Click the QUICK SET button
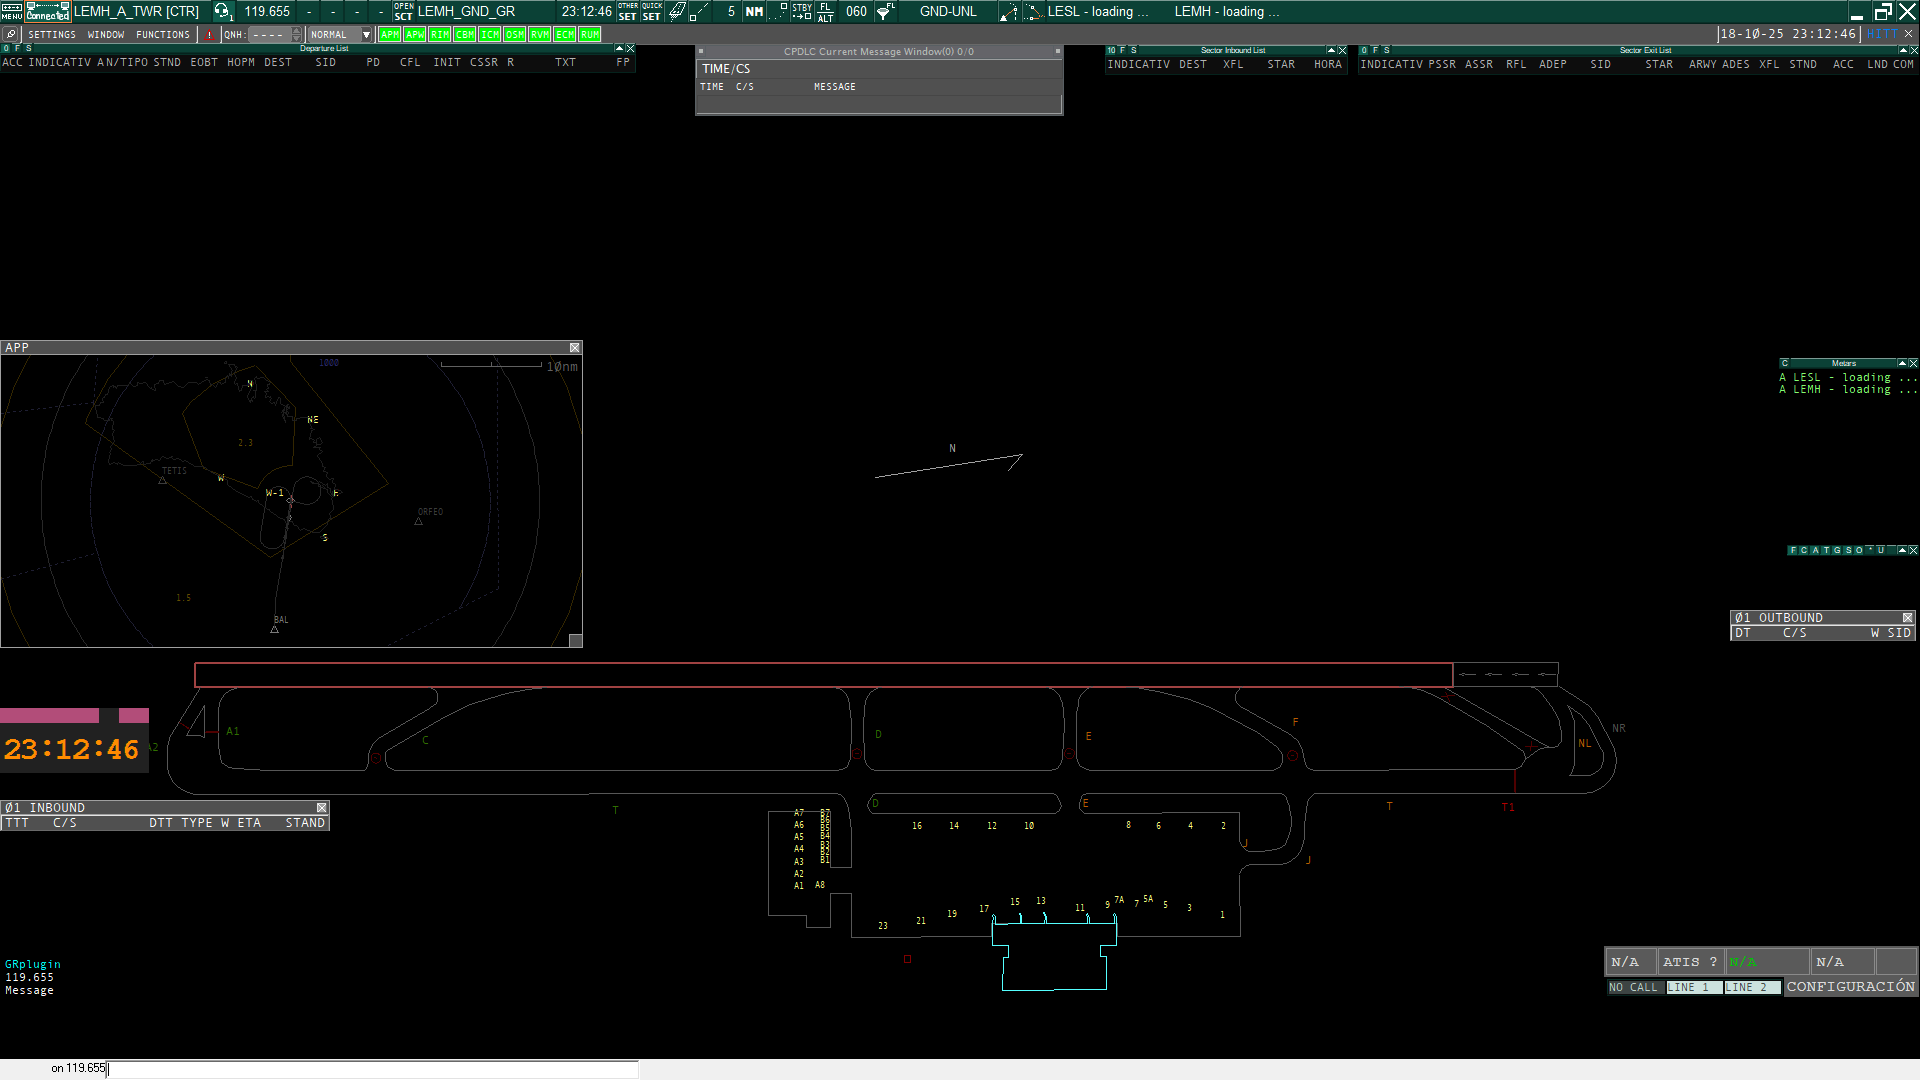 coord(651,11)
